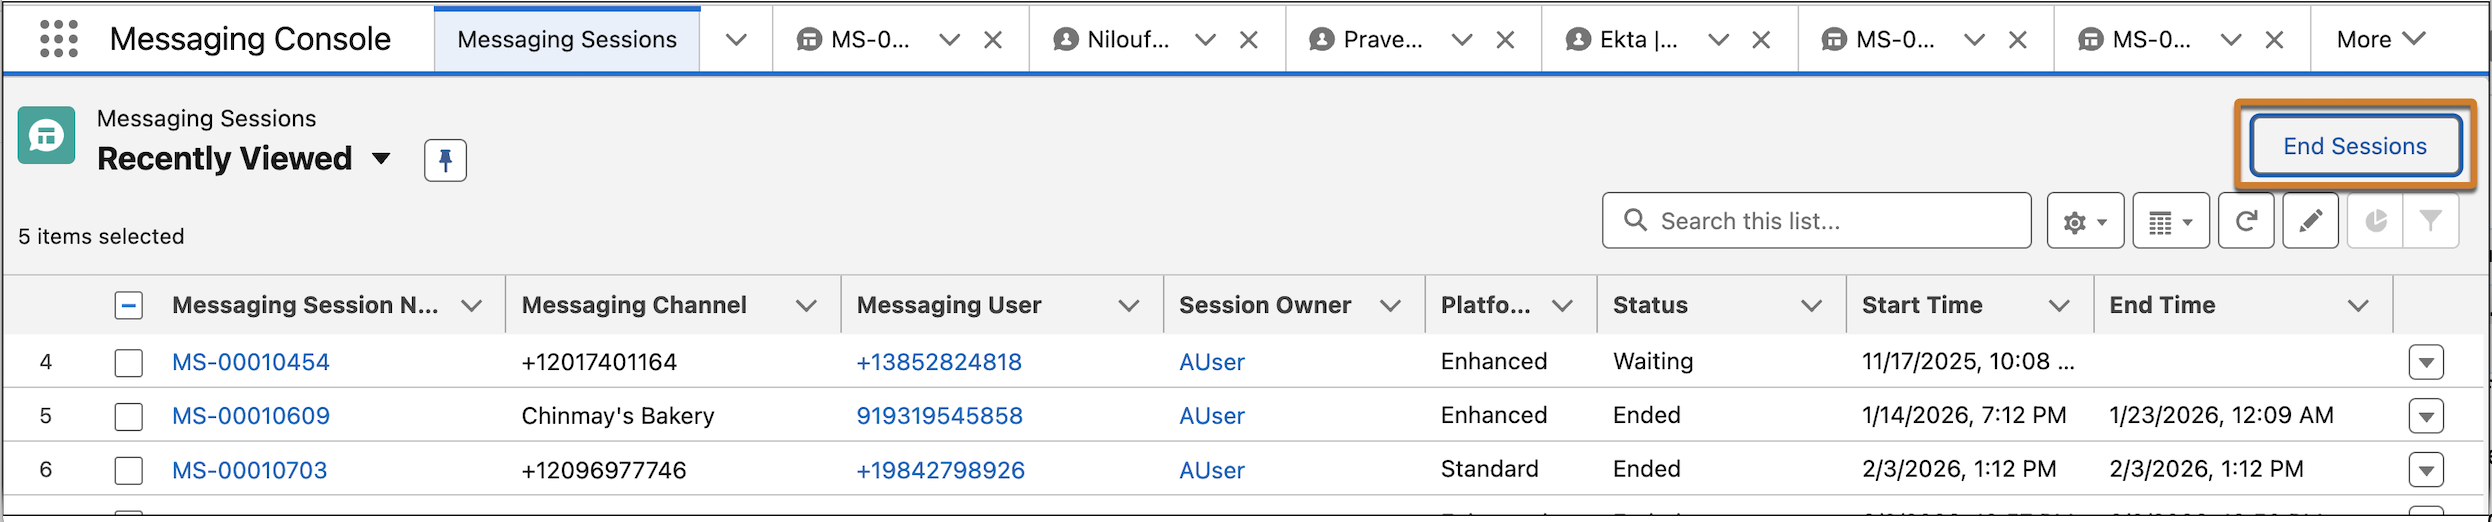2492x522 pixels.
Task: Open session MS-00010454 link
Action: 251,362
